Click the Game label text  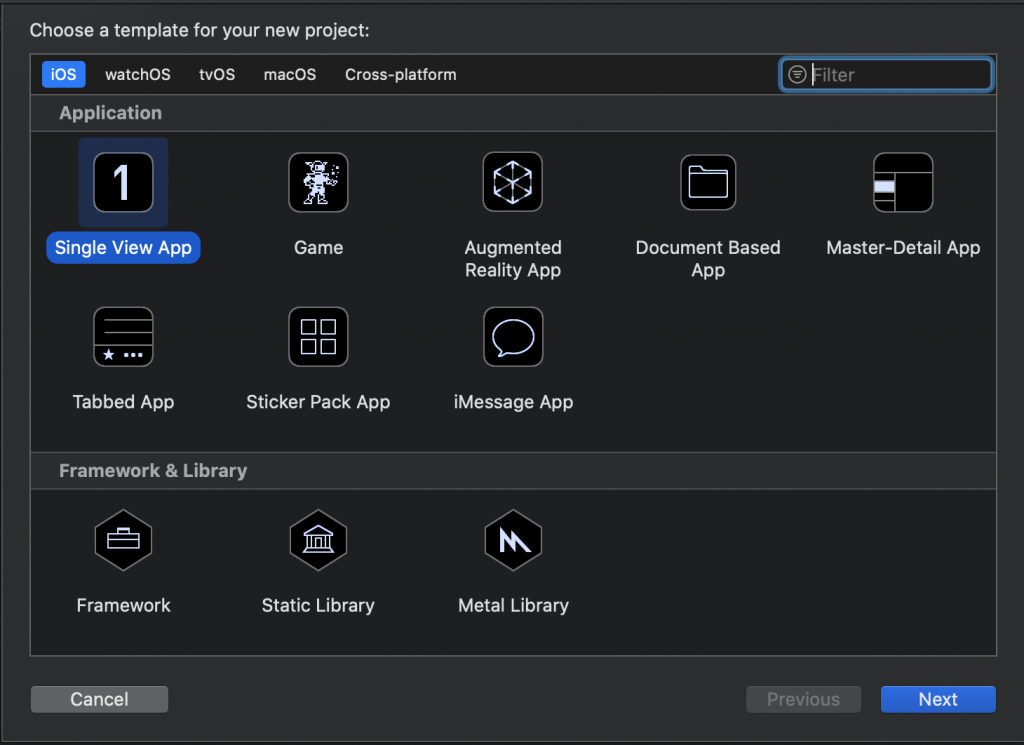click(318, 247)
